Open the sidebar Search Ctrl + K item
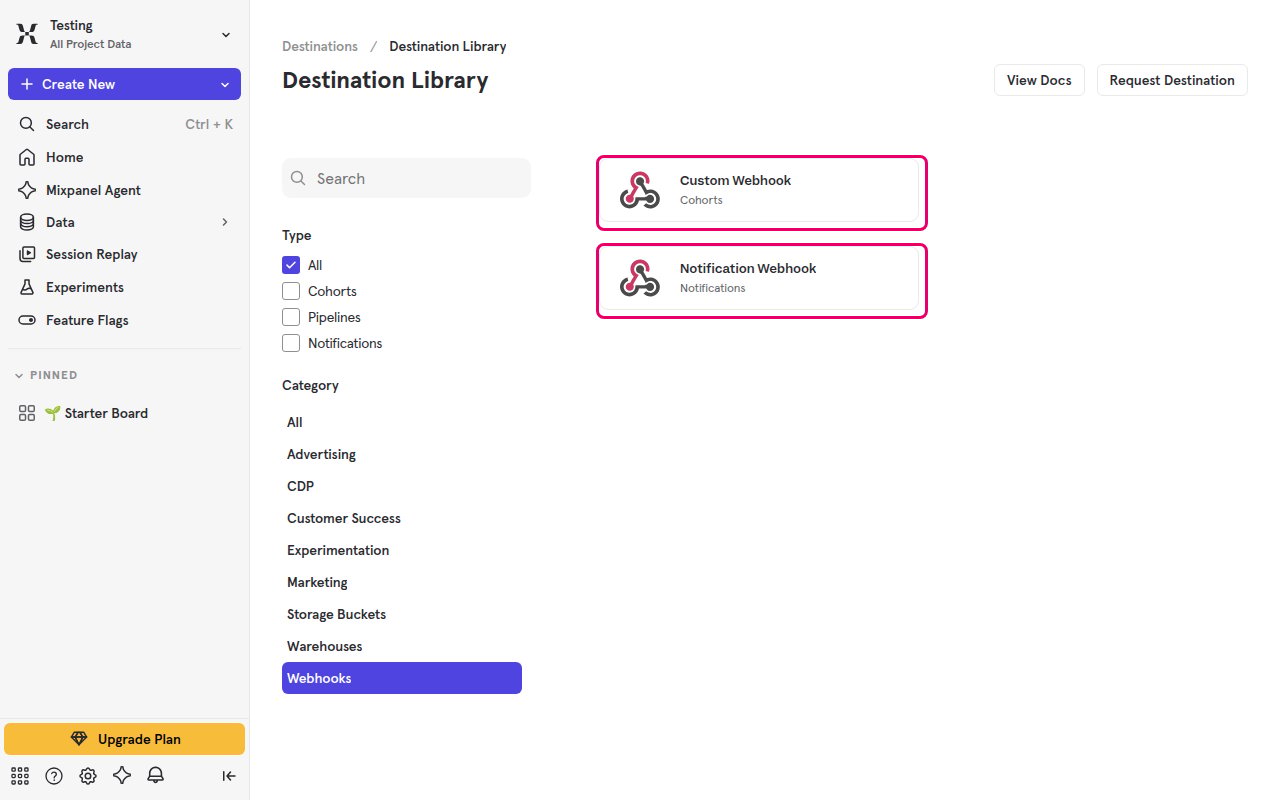 click(124, 124)
